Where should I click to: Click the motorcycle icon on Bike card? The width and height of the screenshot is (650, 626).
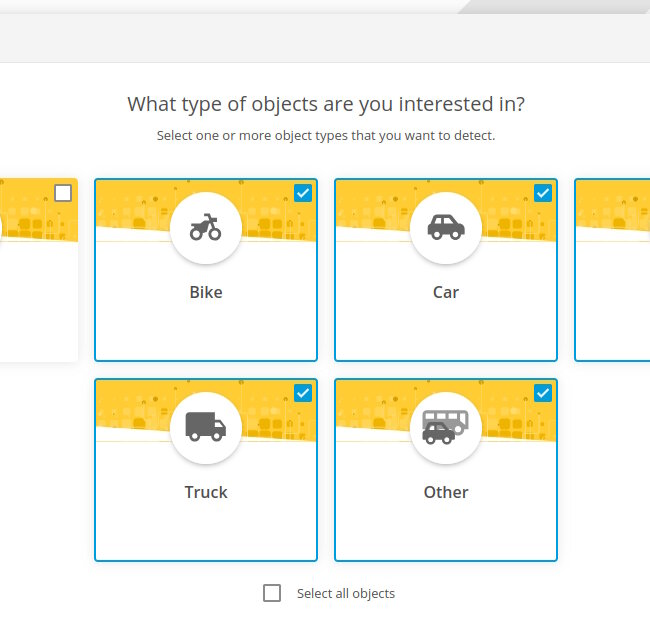click(x=205, y=227)
